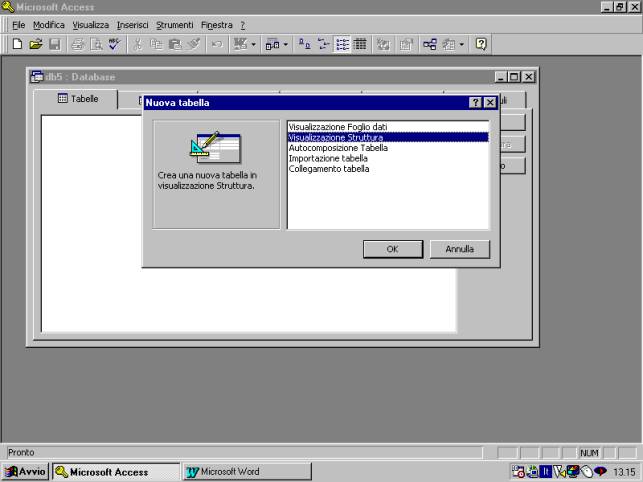Open the New Object dropdown arrow
The image size is (643, 482).
(x=461, y=44)
